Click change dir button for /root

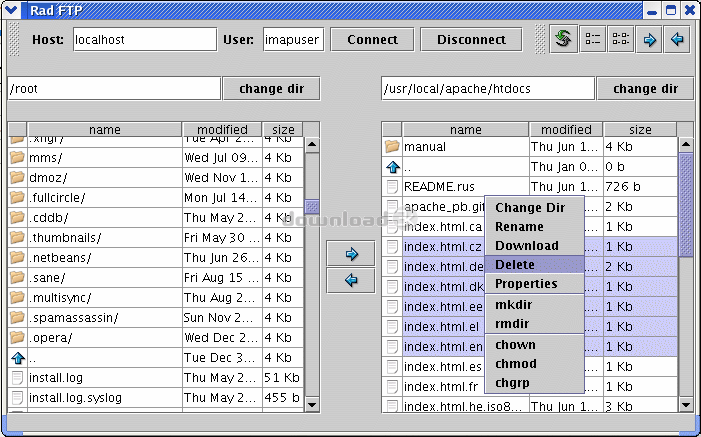tap(271, 88)
